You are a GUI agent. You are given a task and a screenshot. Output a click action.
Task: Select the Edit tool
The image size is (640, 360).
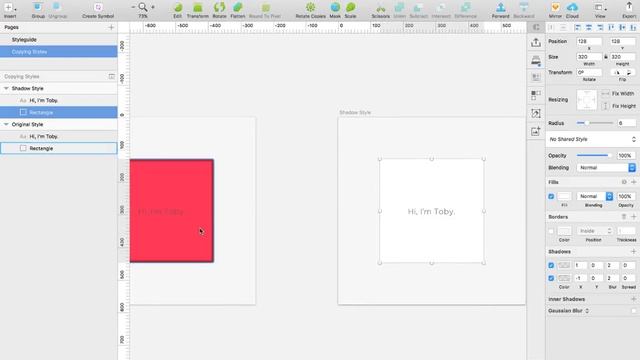(x=178, y=10)
